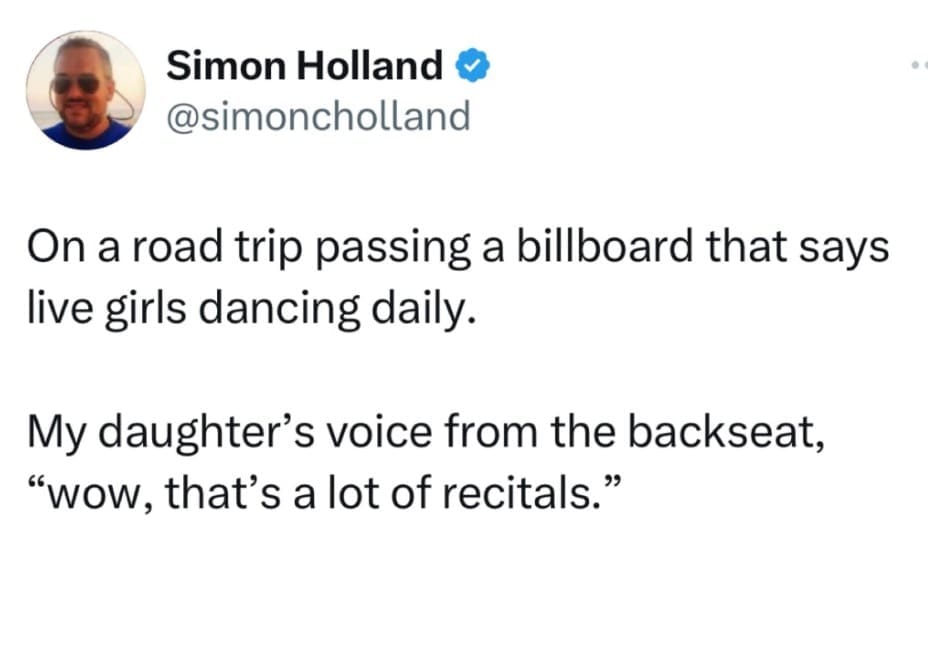Open the Simon Holland display name
The height and width of the screenshot is (656, 928).
304,67
